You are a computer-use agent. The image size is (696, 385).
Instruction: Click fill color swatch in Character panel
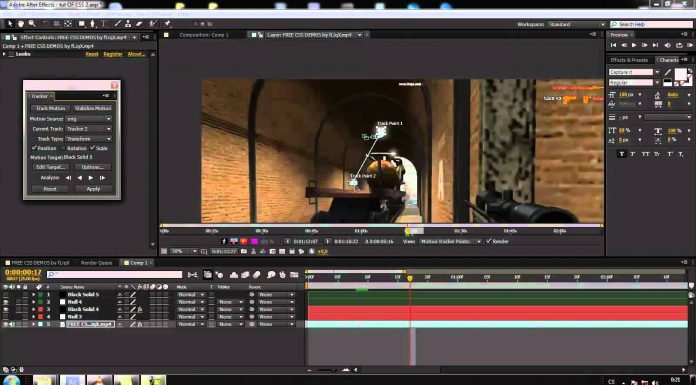click(680, 74)
